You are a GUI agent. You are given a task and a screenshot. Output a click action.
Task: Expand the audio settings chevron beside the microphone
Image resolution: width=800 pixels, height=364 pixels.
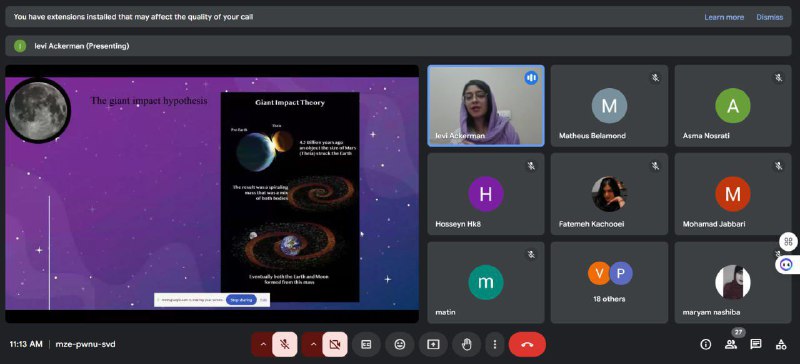(x=263, y=345)
